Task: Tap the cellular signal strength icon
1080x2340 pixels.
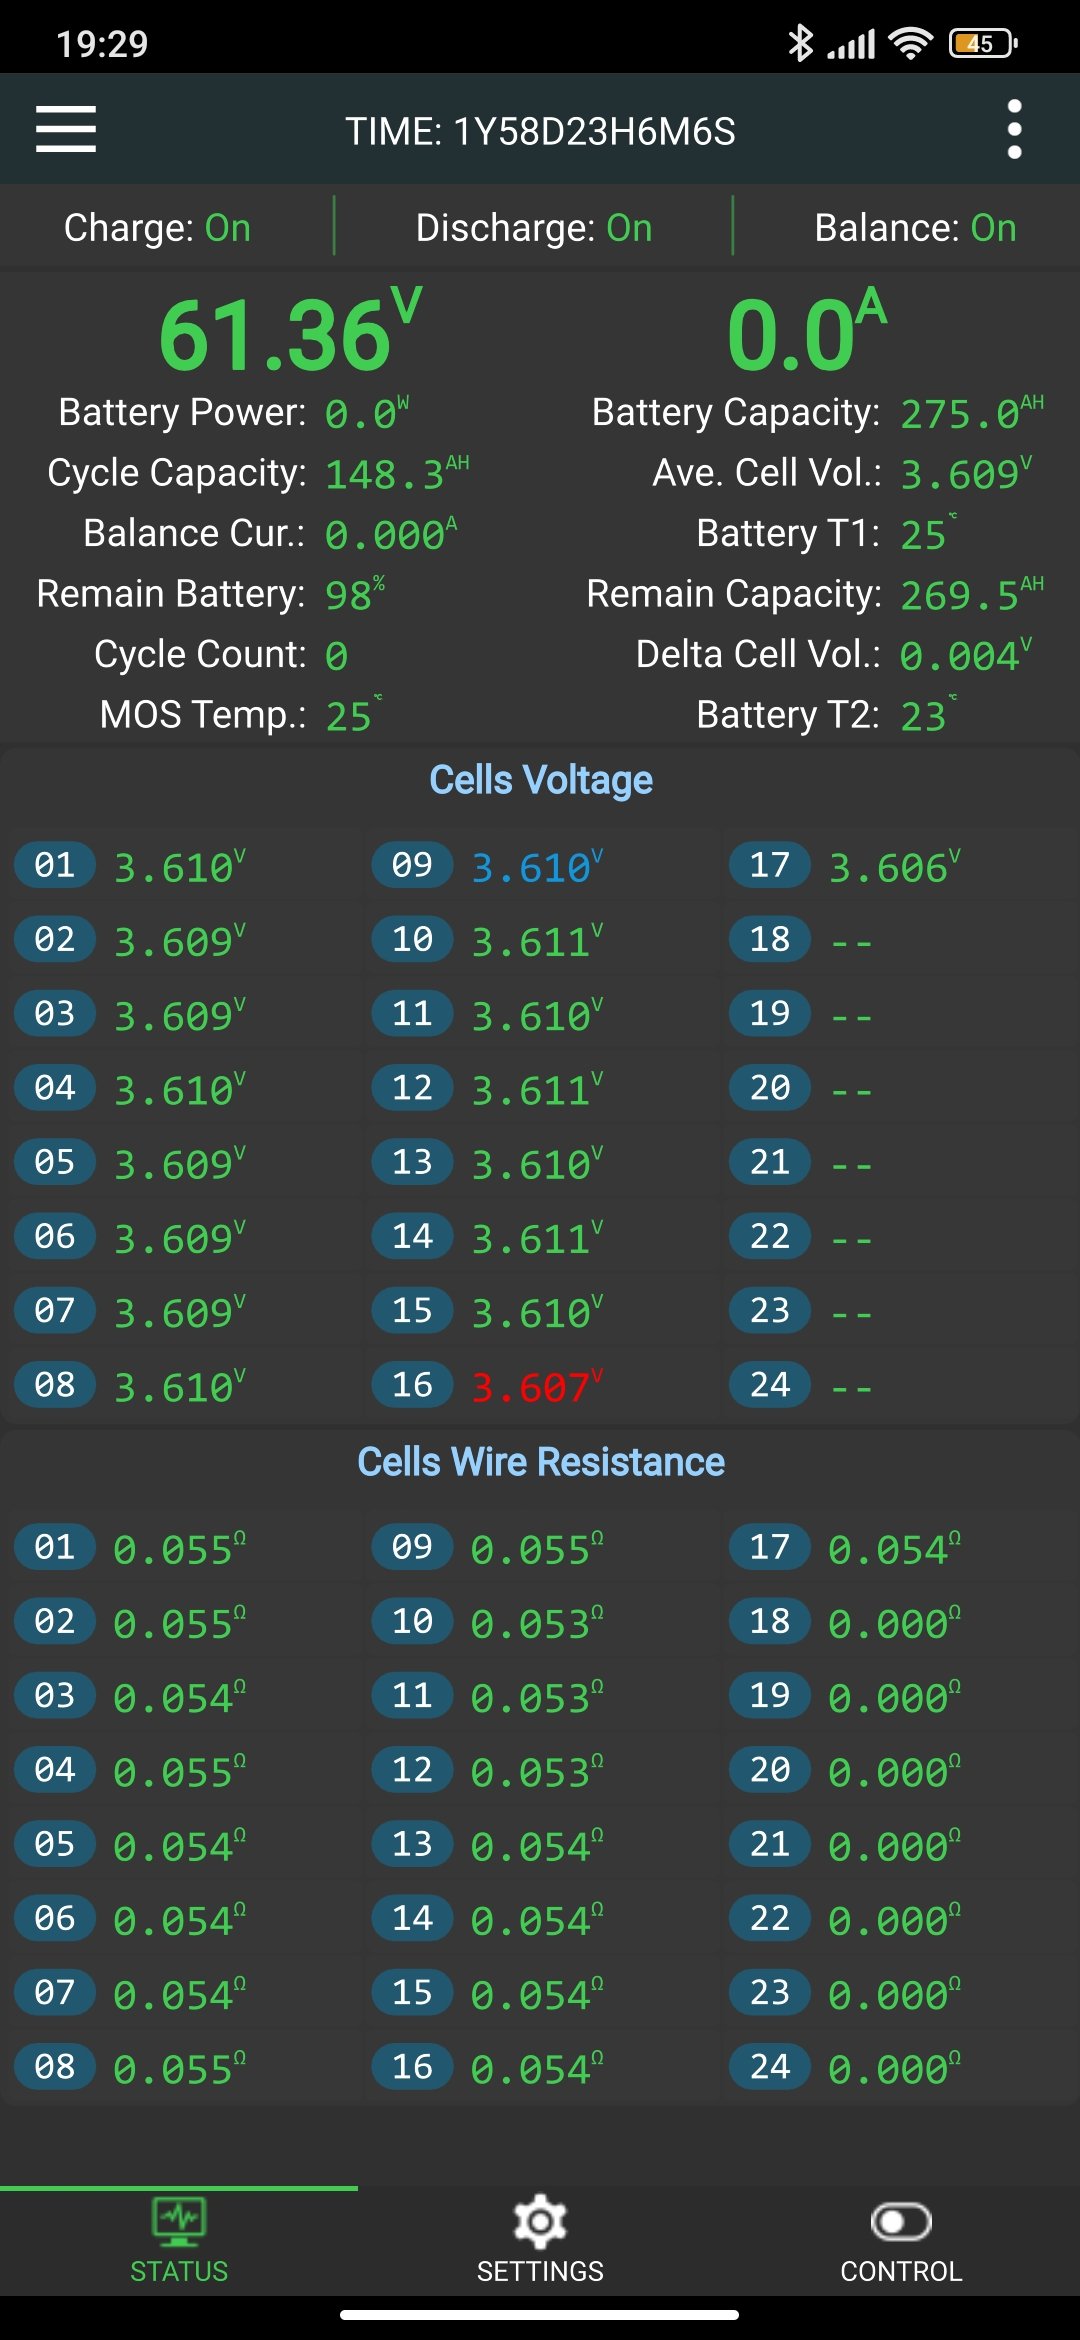Action: coord(851,43)
